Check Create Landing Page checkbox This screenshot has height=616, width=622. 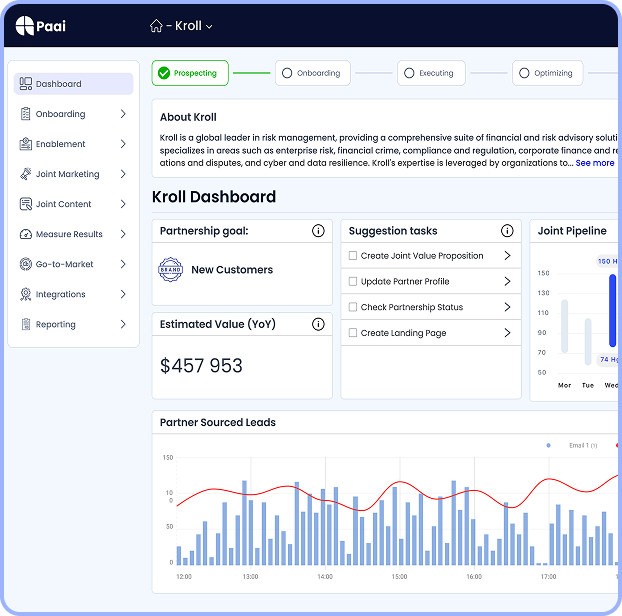point(353,333)
